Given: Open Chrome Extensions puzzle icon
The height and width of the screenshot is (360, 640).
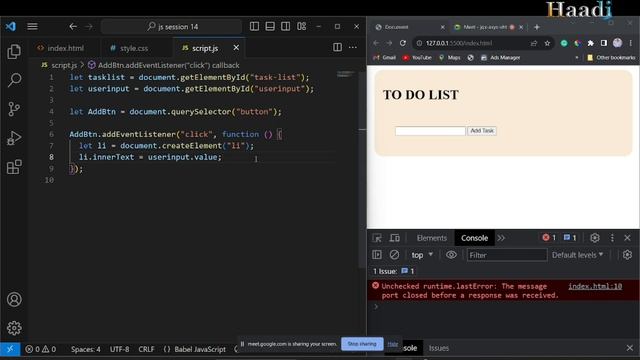Looking at the screenshot, I should (591, 43).
